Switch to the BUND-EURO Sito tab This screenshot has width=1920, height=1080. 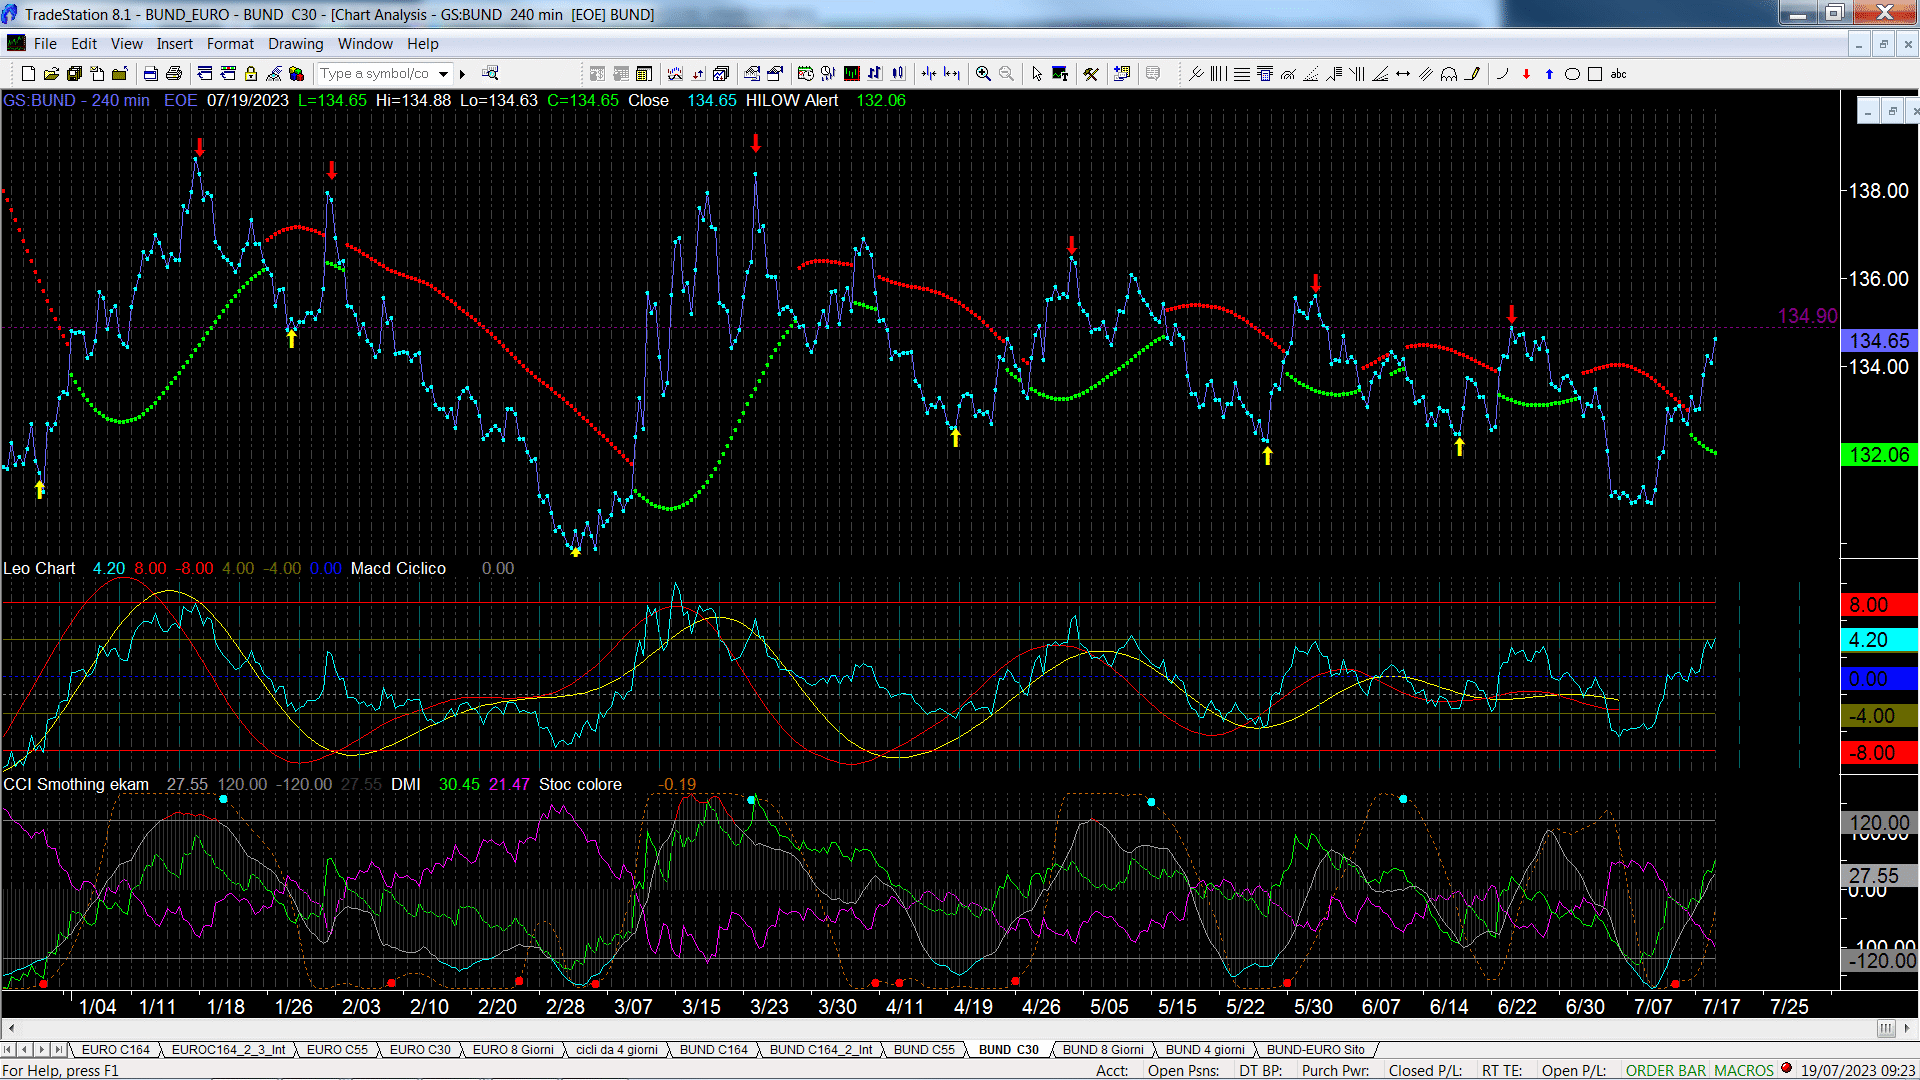point(1316,1049)
